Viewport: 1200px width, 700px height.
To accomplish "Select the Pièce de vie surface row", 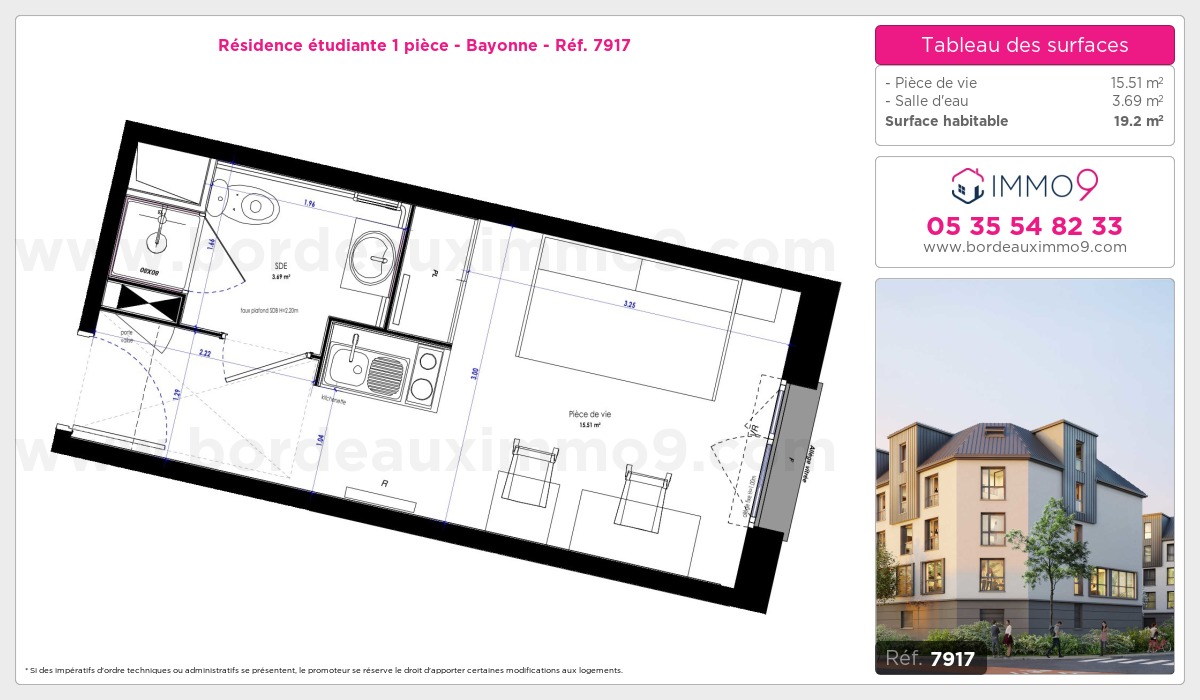I will click(x=1024, y=83).
